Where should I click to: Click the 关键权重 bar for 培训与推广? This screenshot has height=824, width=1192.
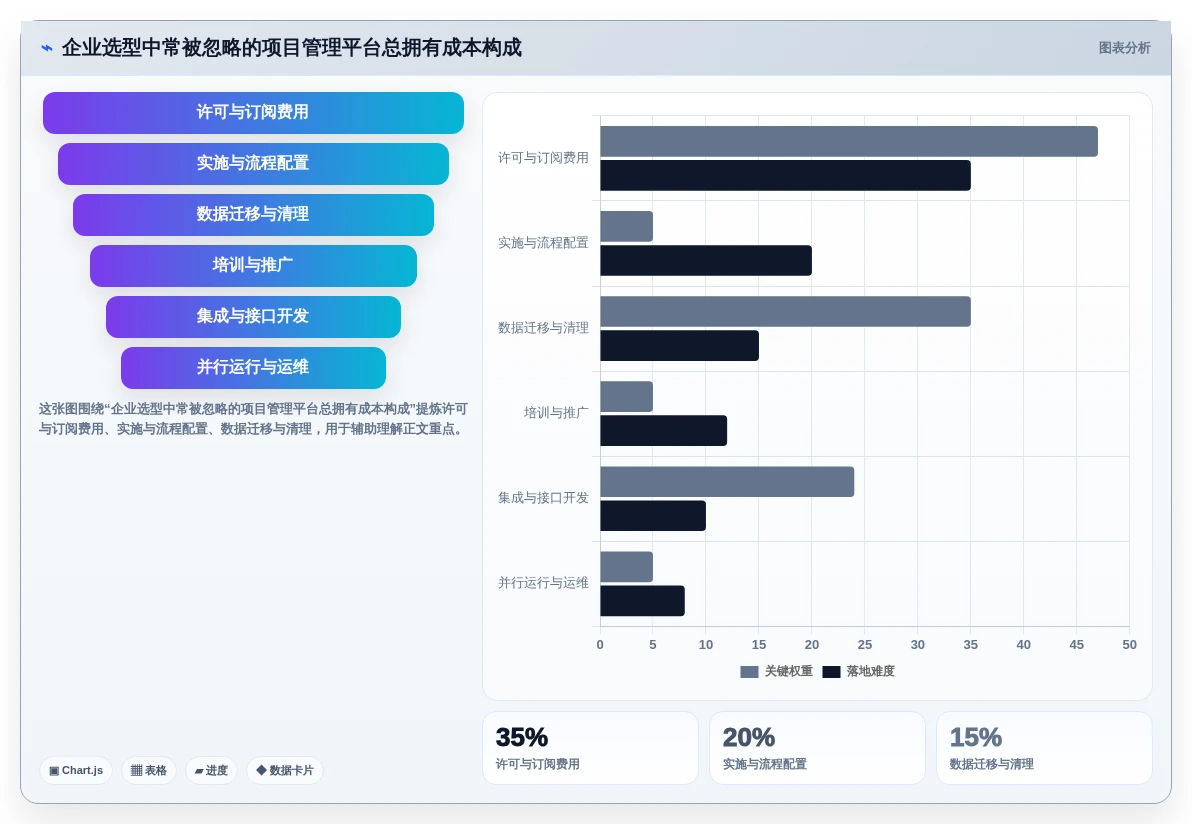pos(626,397)
